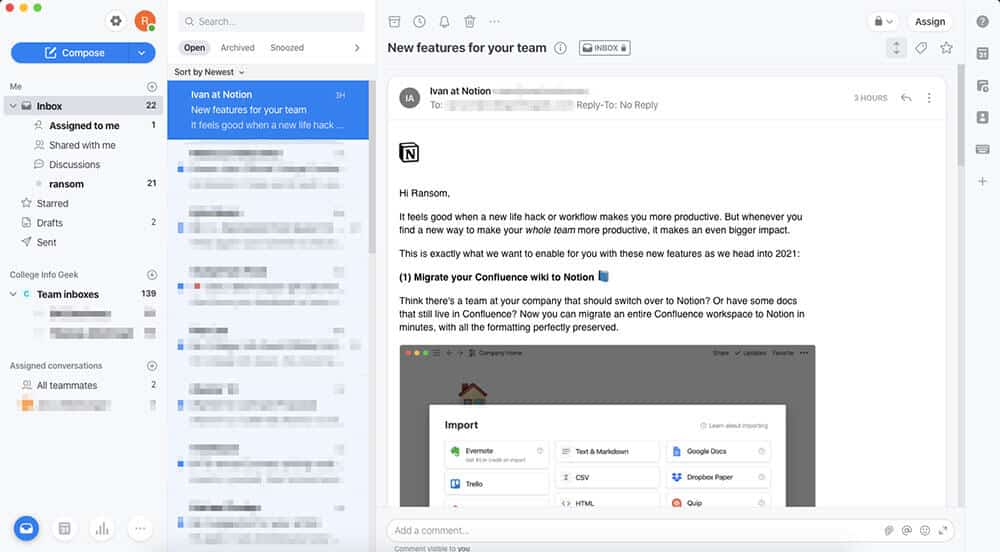The image size is (1000, 552).
Task: Click the Import screenshot image in the email
Action: point(607,426)
